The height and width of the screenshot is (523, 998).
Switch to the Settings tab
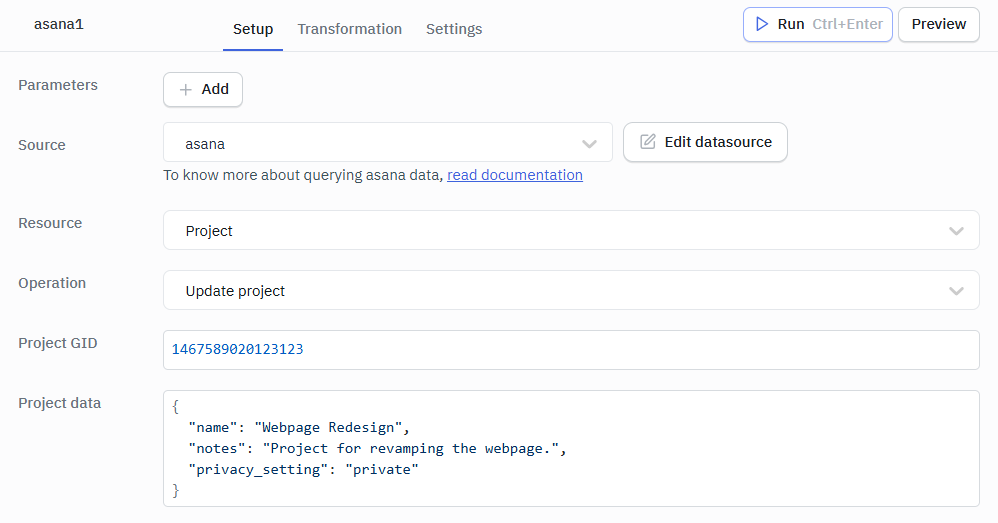pos(454,29)
